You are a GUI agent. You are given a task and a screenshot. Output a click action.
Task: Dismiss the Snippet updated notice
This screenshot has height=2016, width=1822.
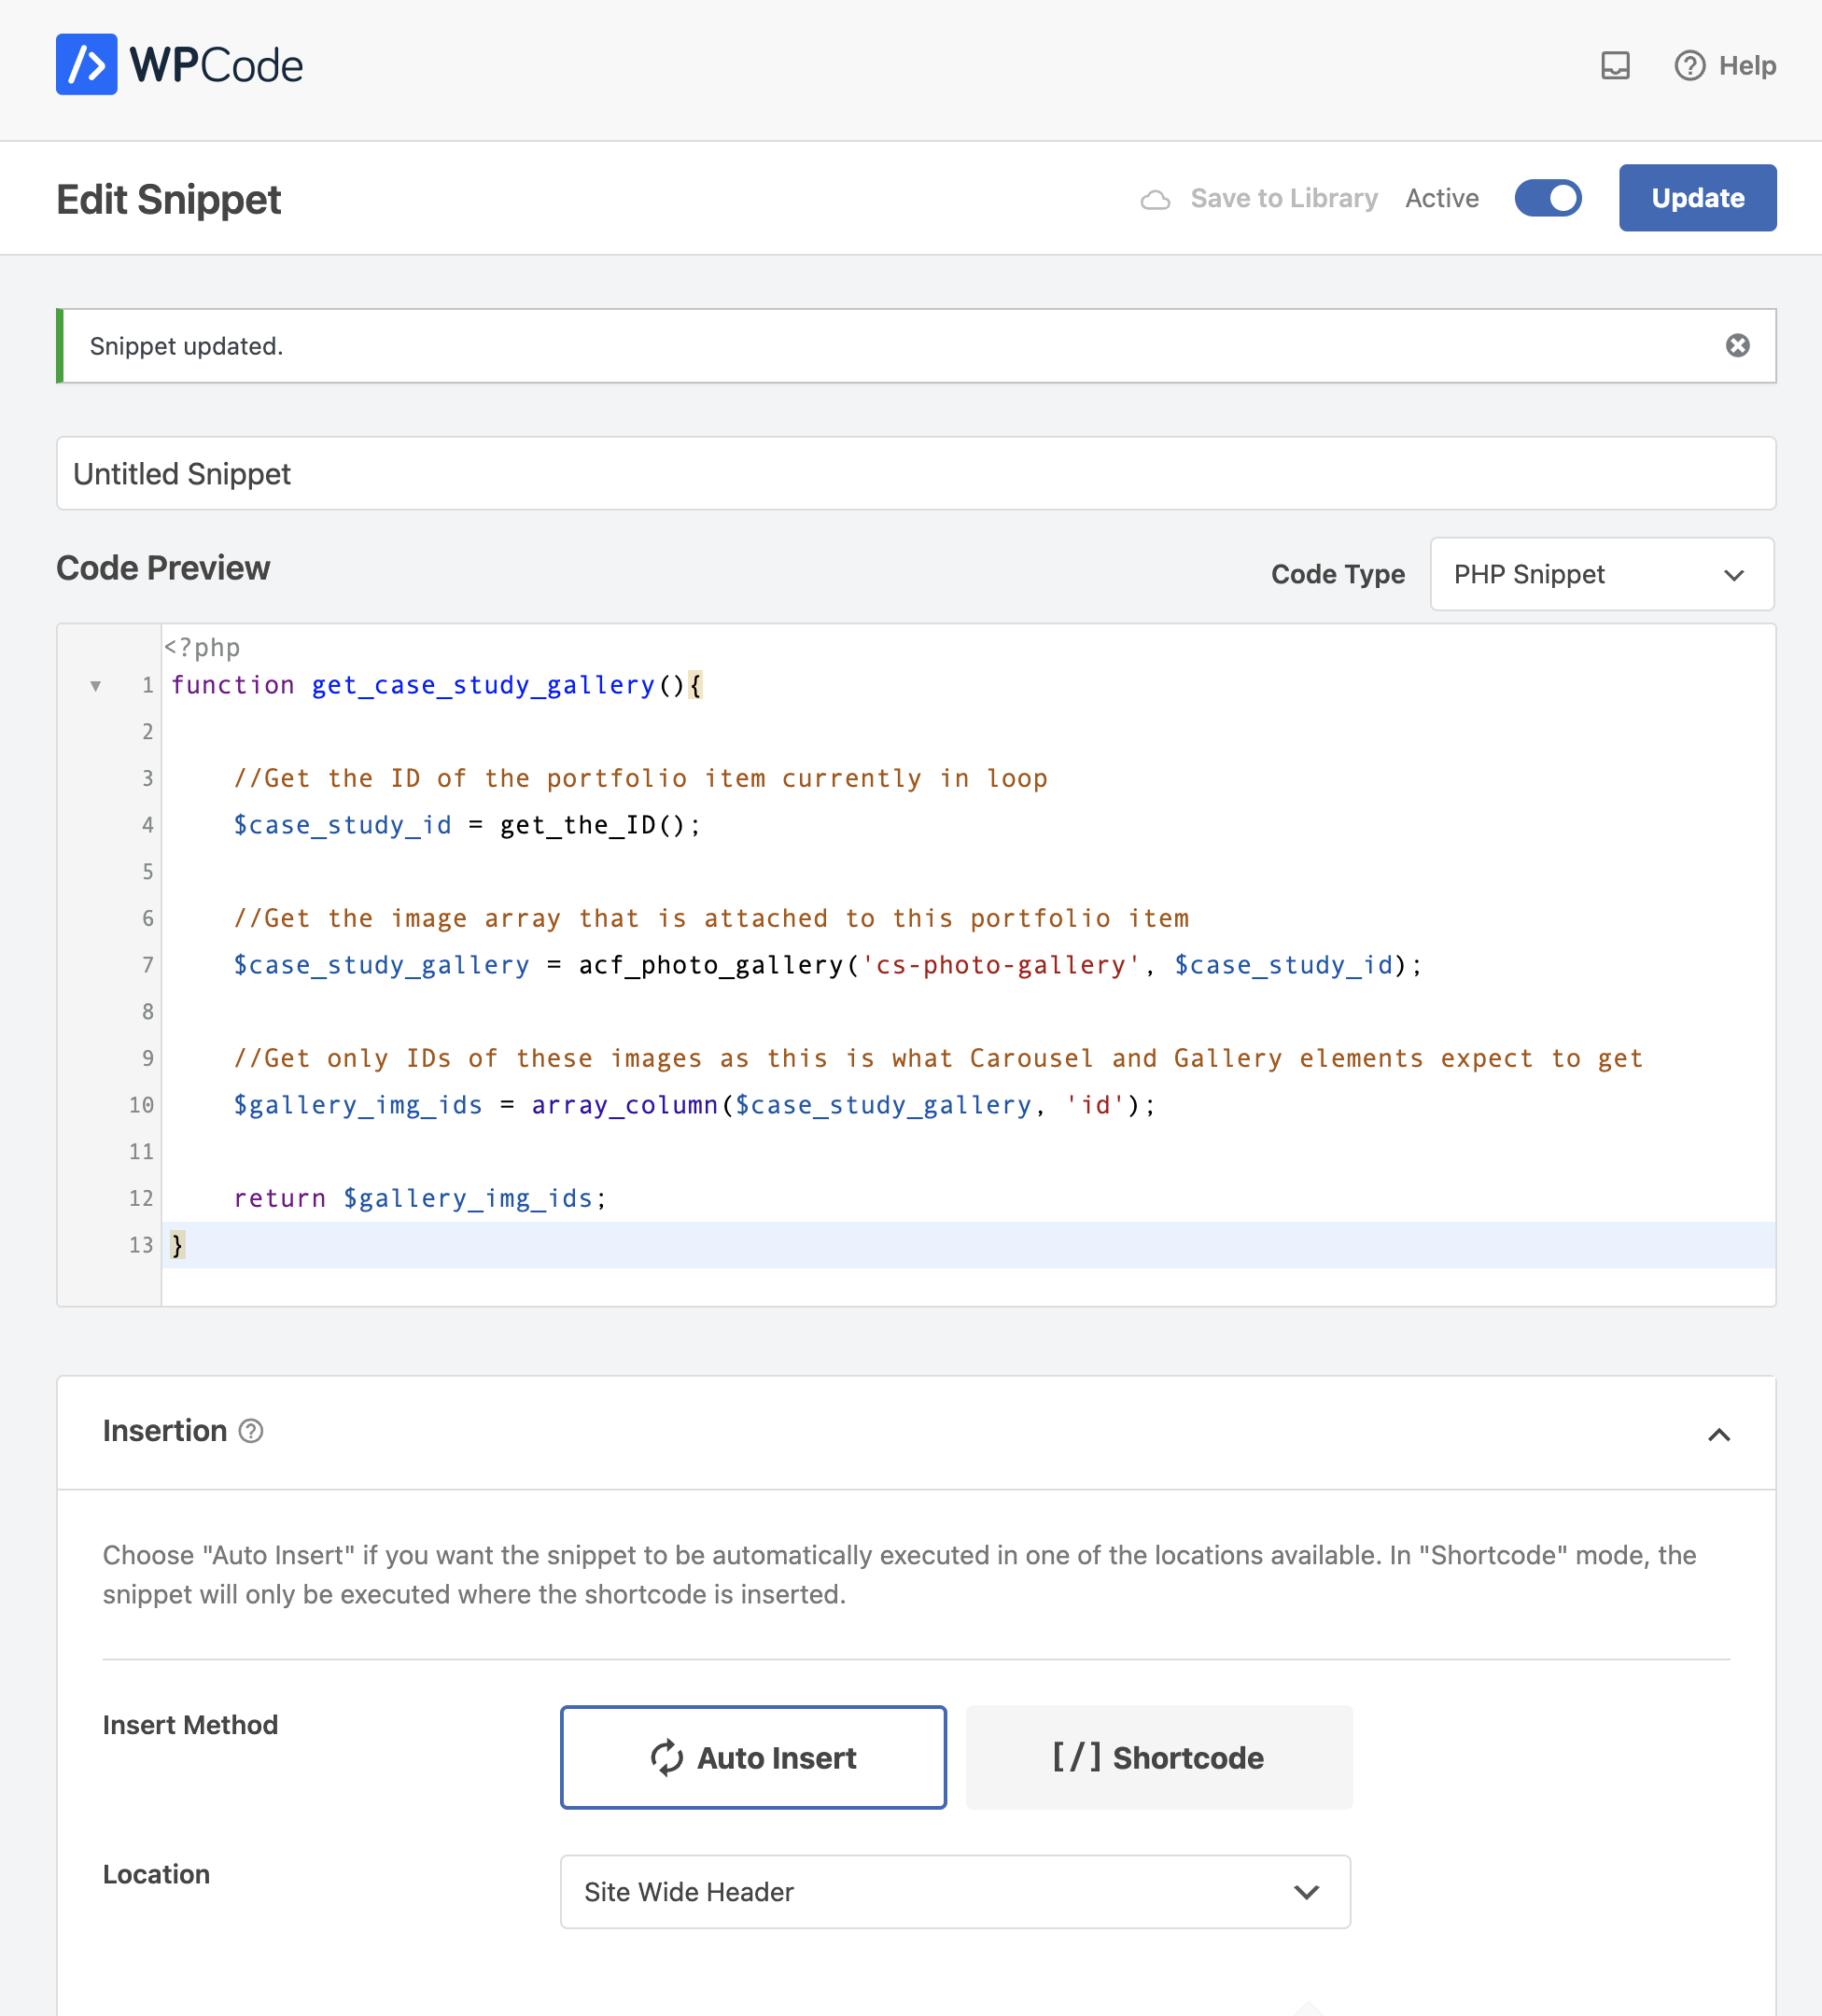(1737, 346)
